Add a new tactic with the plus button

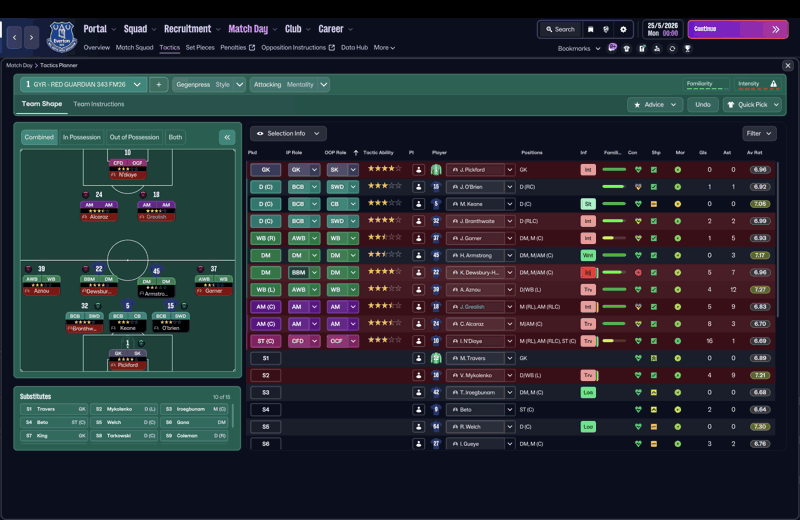pyautogui.click(x=159, y=84)
